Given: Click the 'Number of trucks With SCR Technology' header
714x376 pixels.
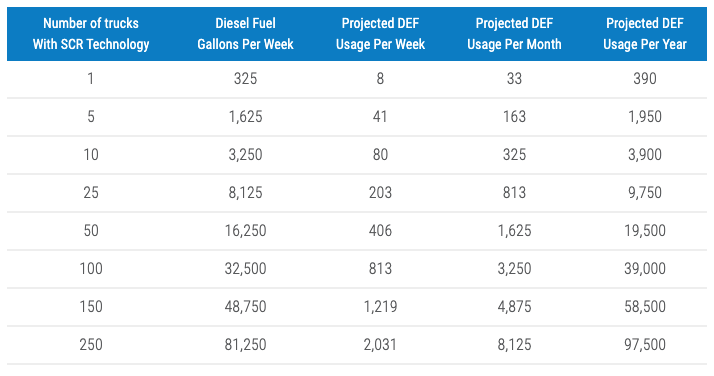Looking at the screenshot, I should pos(91,34).
